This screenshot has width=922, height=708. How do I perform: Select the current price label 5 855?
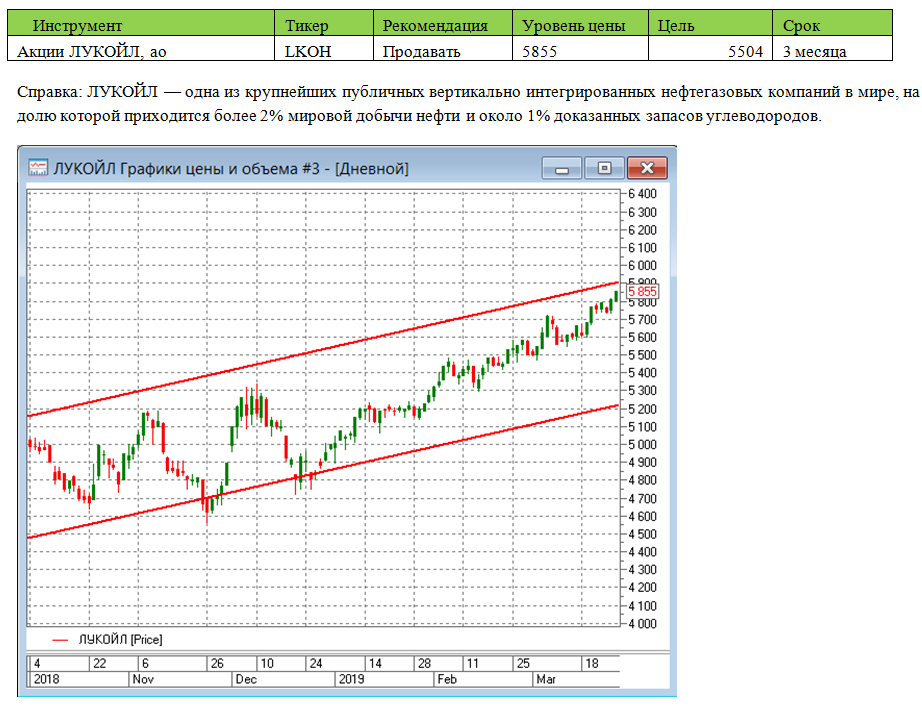pos(642,291)
